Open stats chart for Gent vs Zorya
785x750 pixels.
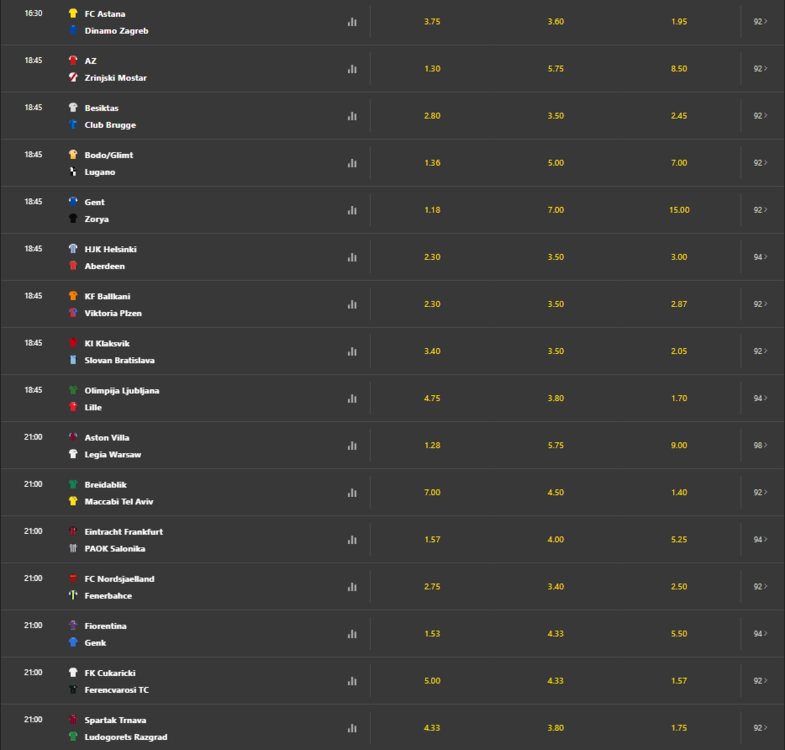352,210
